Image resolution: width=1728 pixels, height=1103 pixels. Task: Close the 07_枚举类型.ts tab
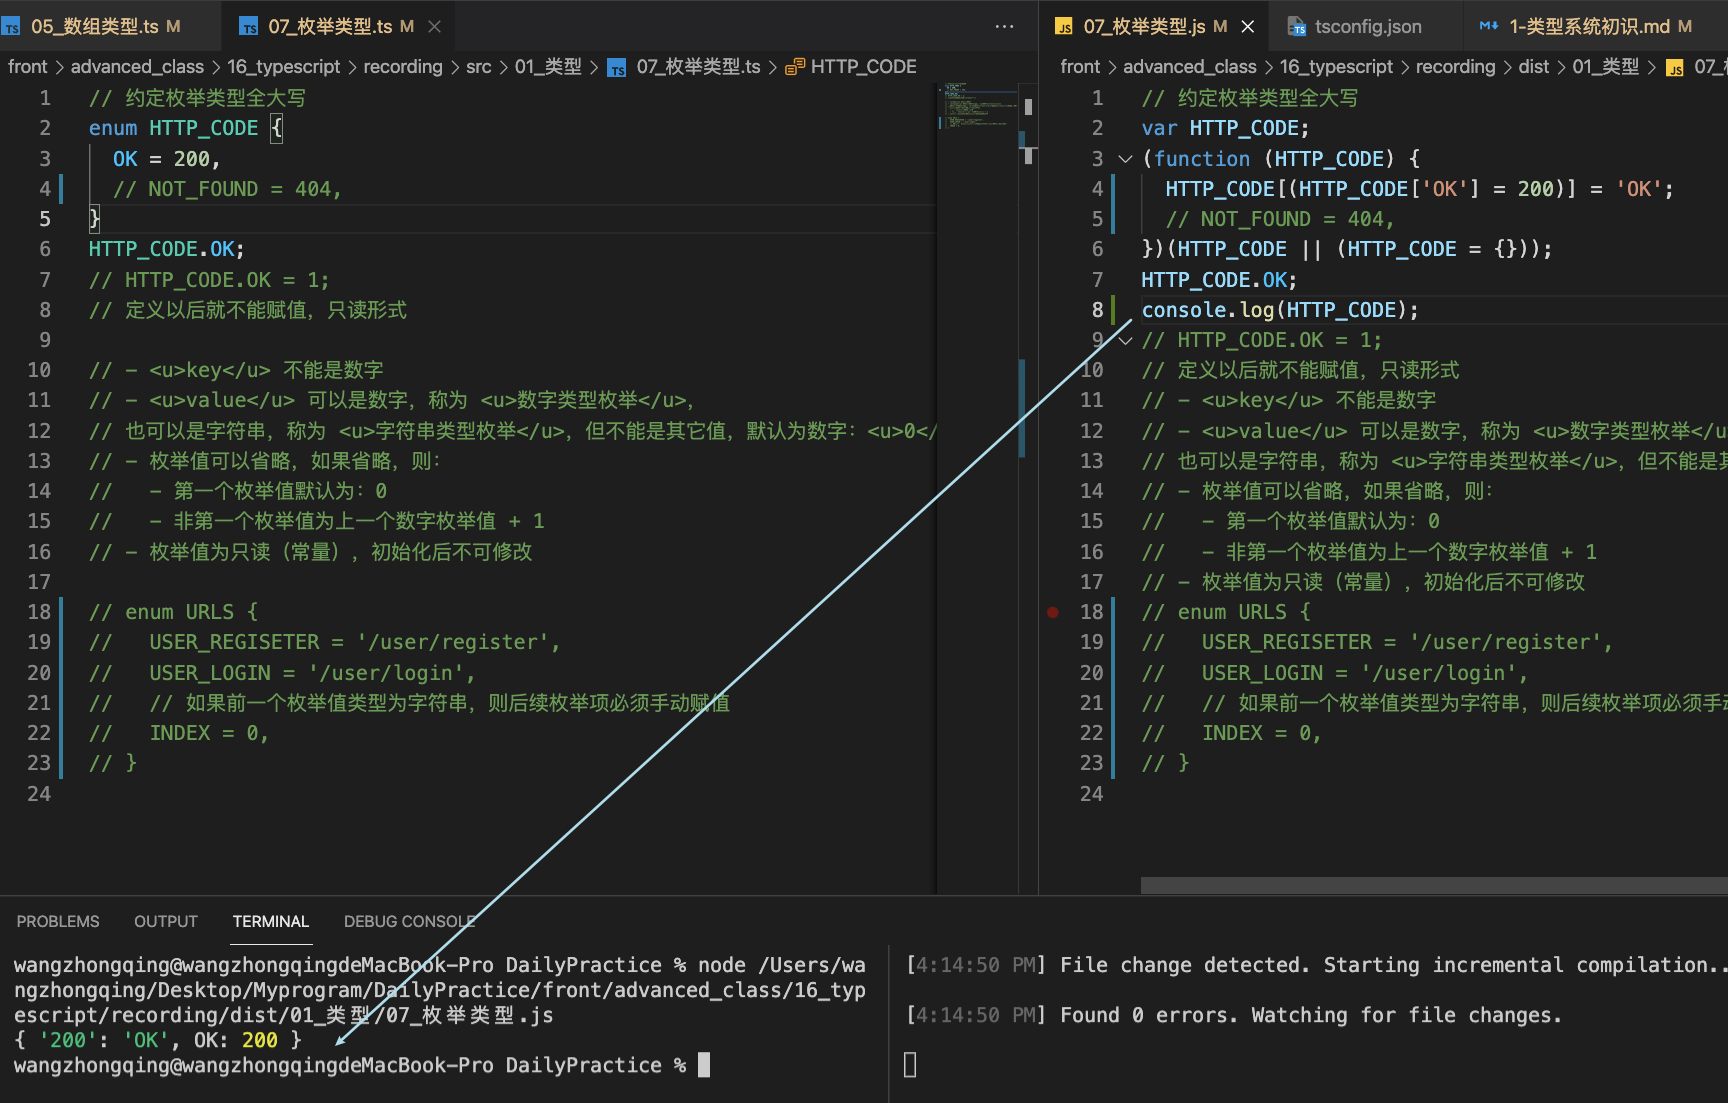point(434,26)
